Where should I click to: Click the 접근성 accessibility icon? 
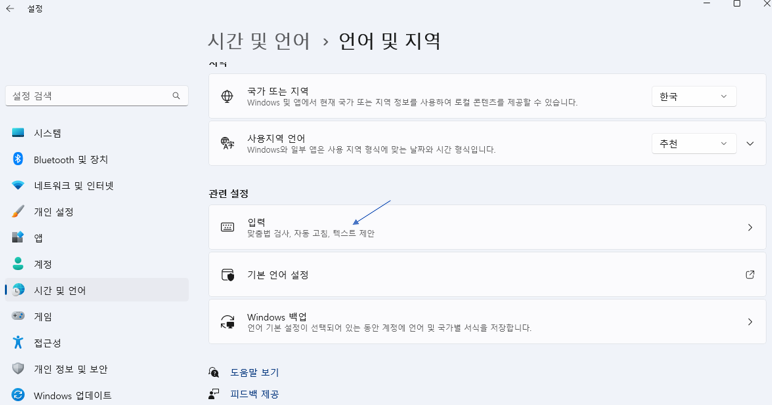click(17, 342)
